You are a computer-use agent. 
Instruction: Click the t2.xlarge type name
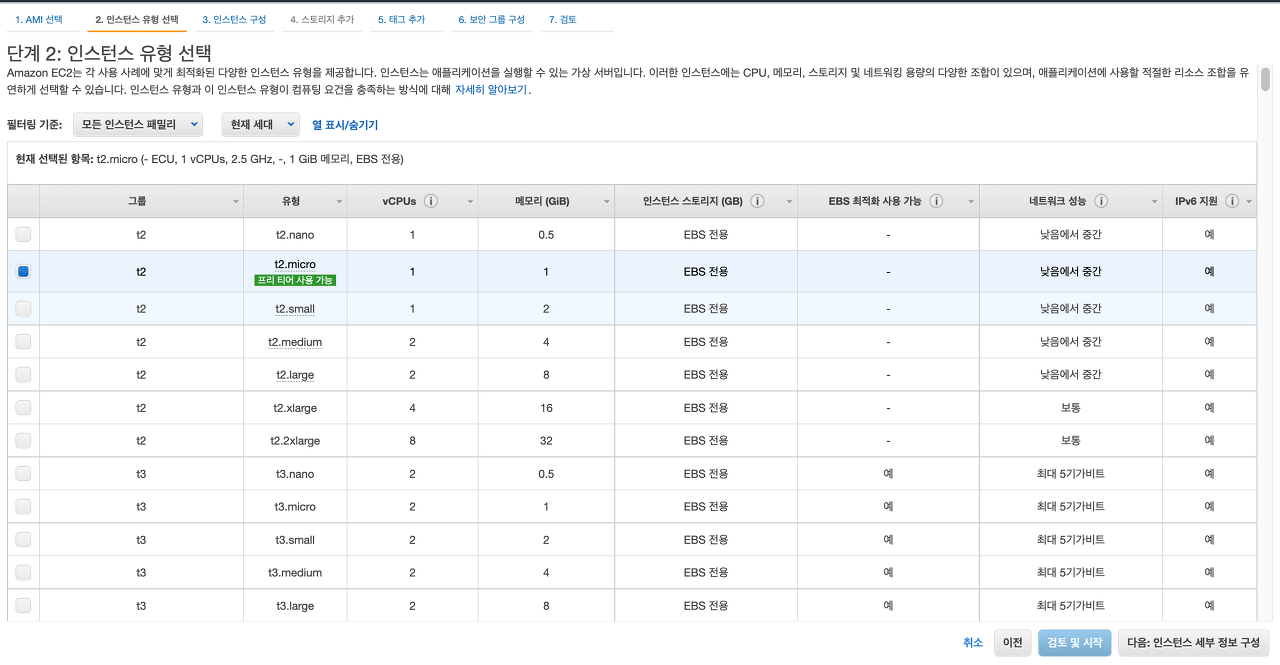(x=295, y=408)
